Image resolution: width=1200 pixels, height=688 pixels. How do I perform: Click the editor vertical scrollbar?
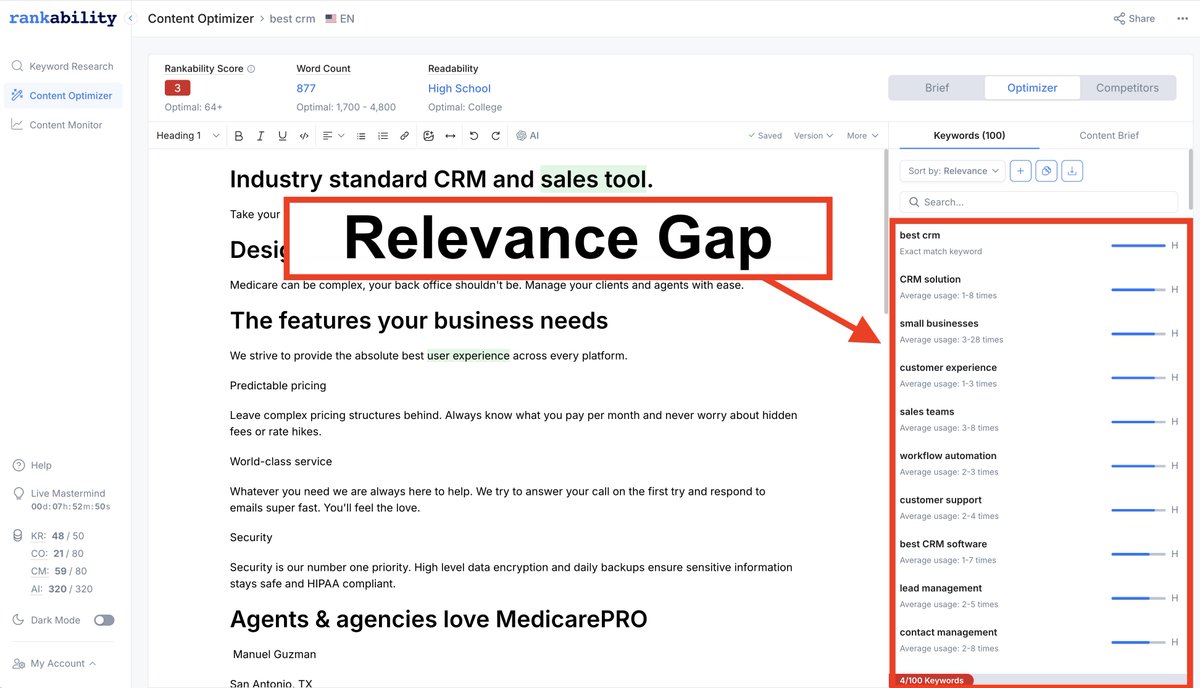pyautogui.click(x=884, y=232)
